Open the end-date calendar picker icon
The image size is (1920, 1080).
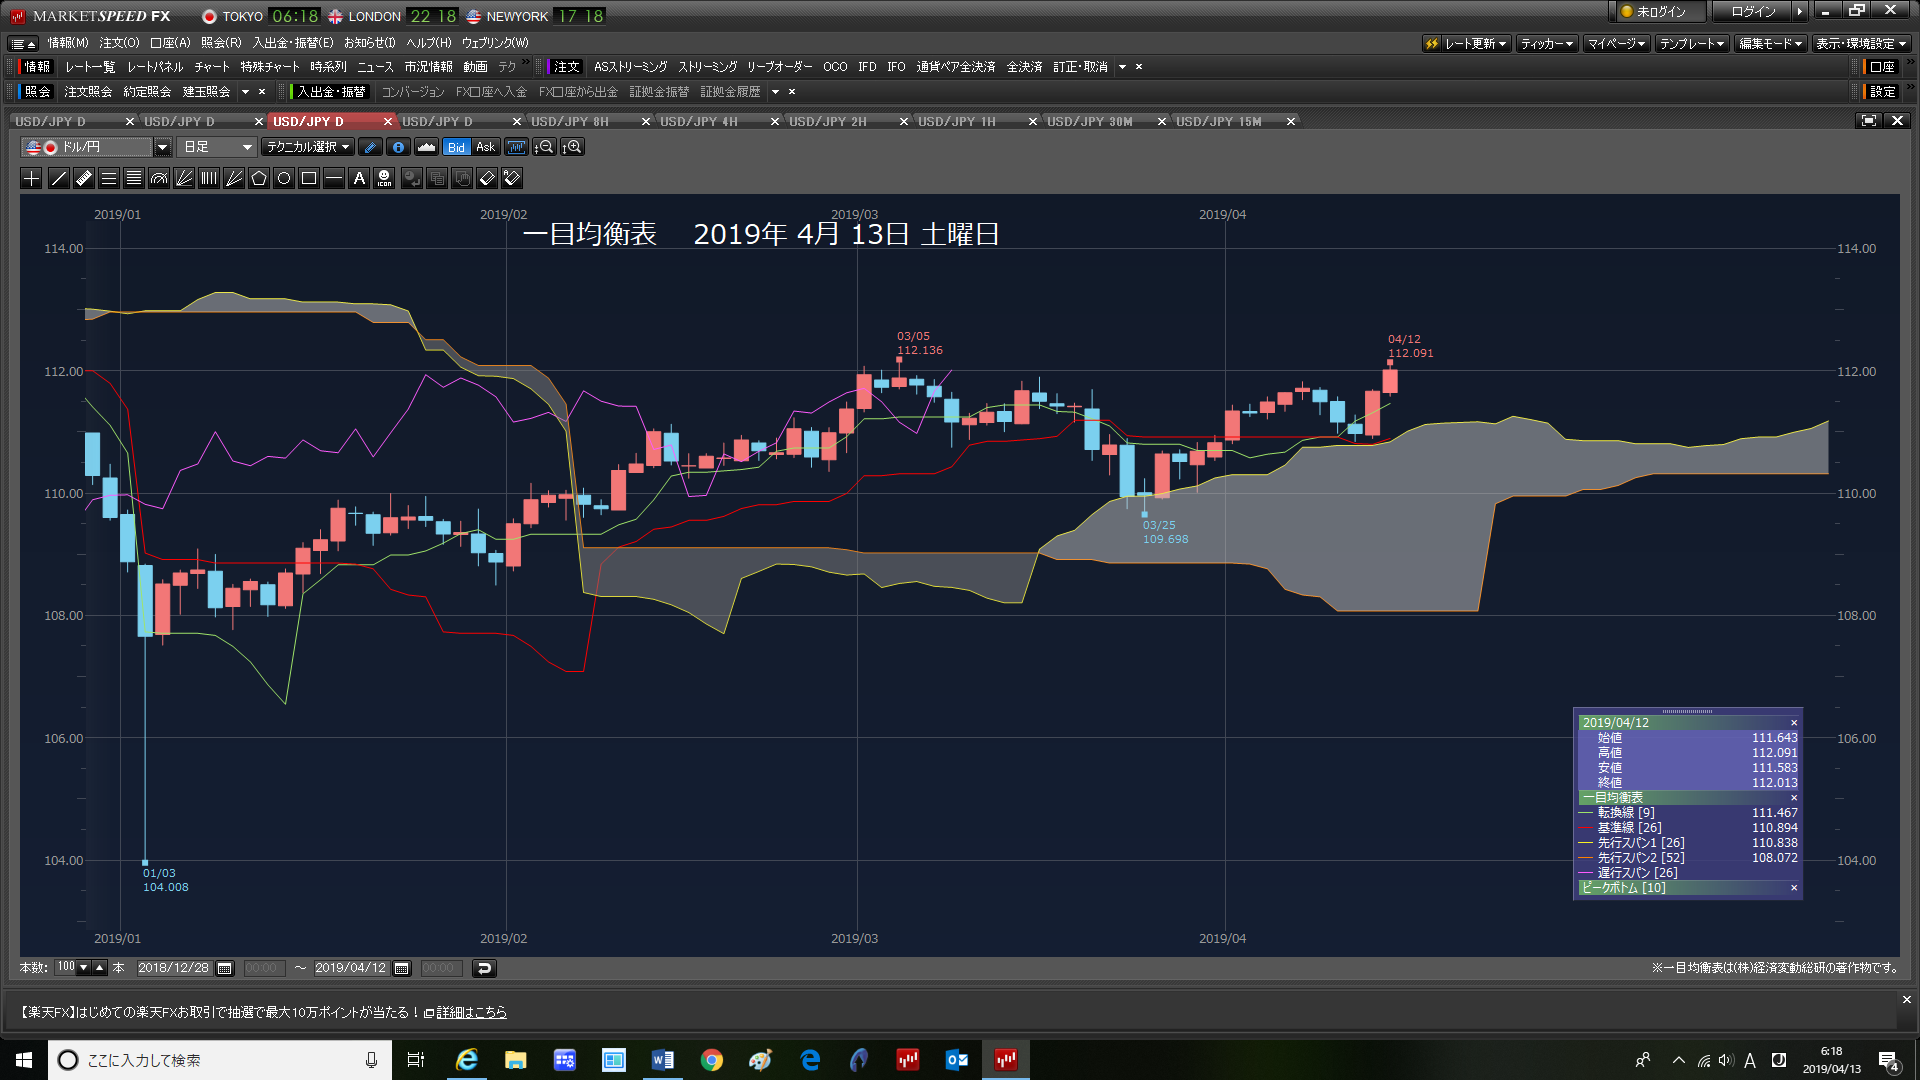[x=402, y=968]
